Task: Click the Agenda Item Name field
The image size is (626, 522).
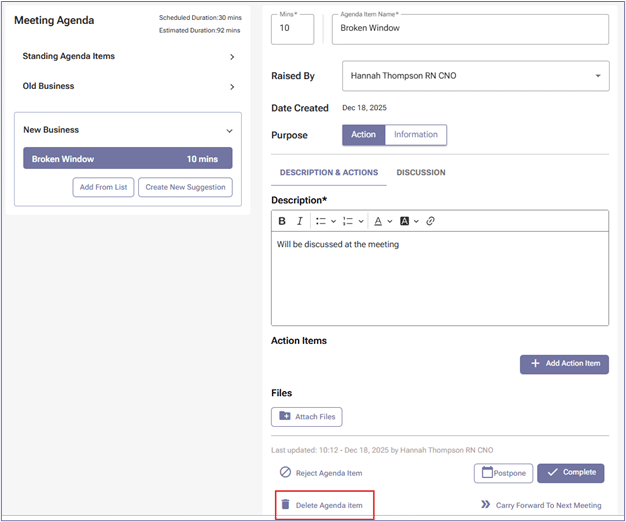Action: (470, 29)
